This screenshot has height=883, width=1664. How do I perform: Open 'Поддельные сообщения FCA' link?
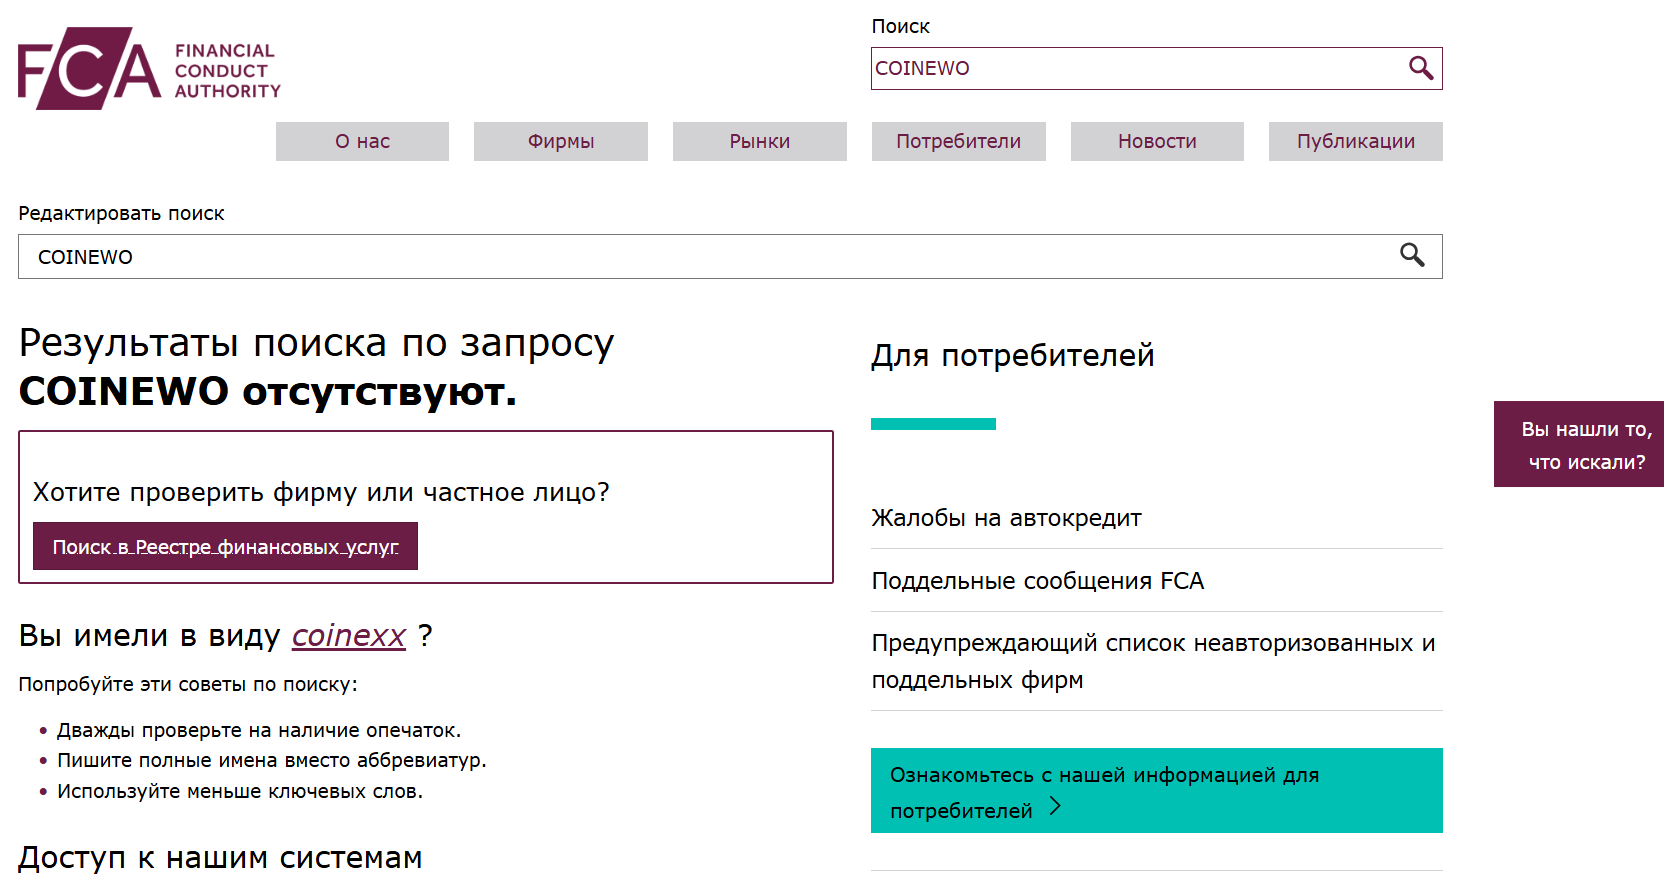[x=1037, y=581]
